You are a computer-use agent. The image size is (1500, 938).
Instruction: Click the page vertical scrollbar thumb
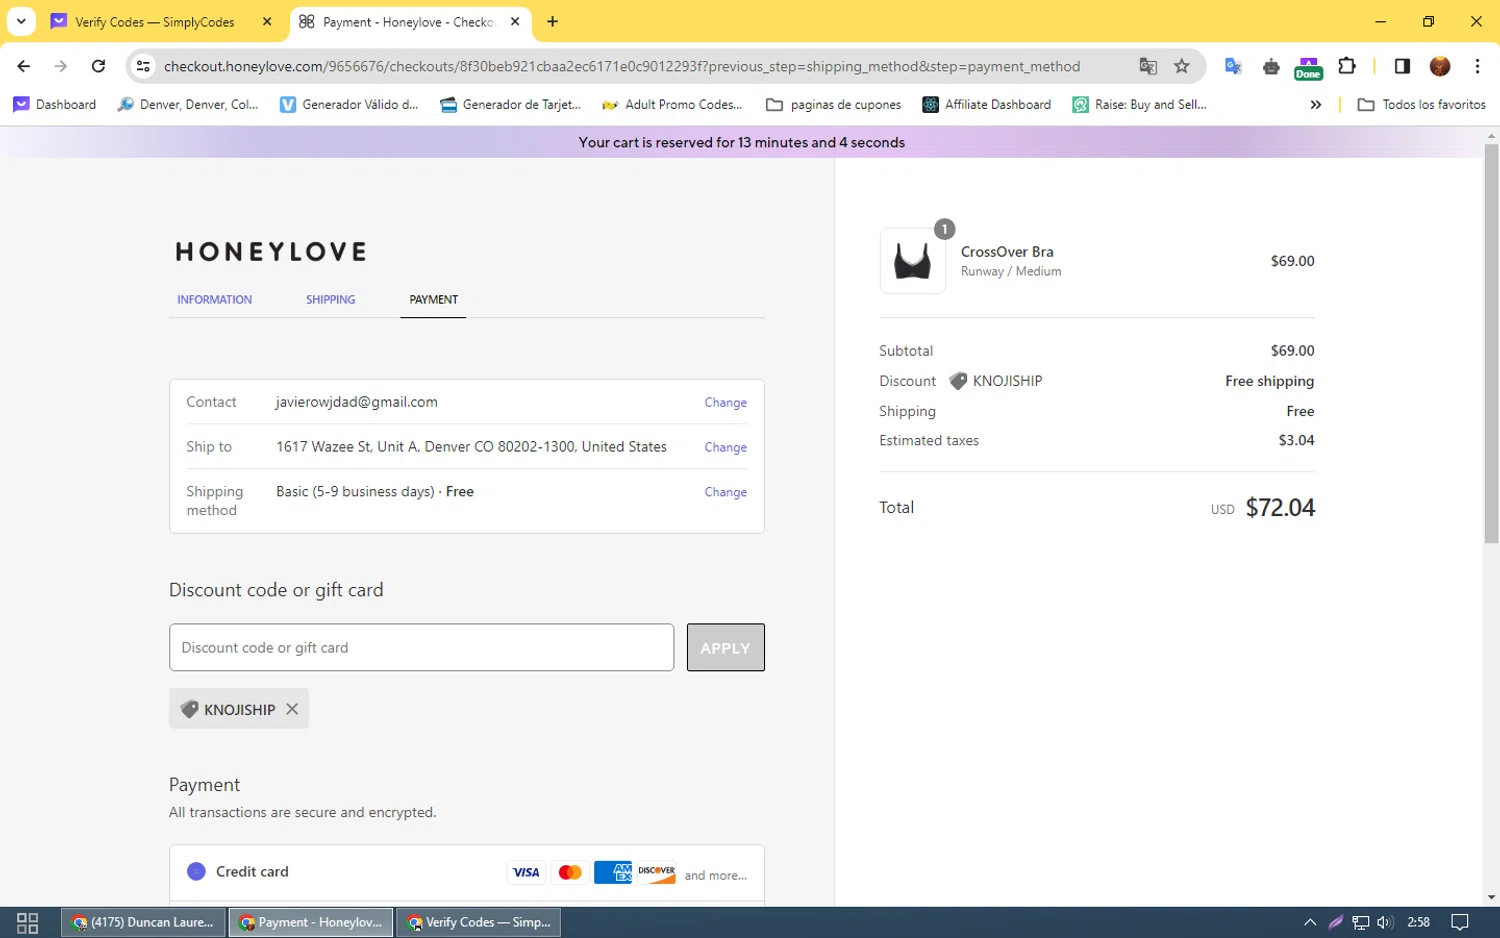pos(1491,343)
